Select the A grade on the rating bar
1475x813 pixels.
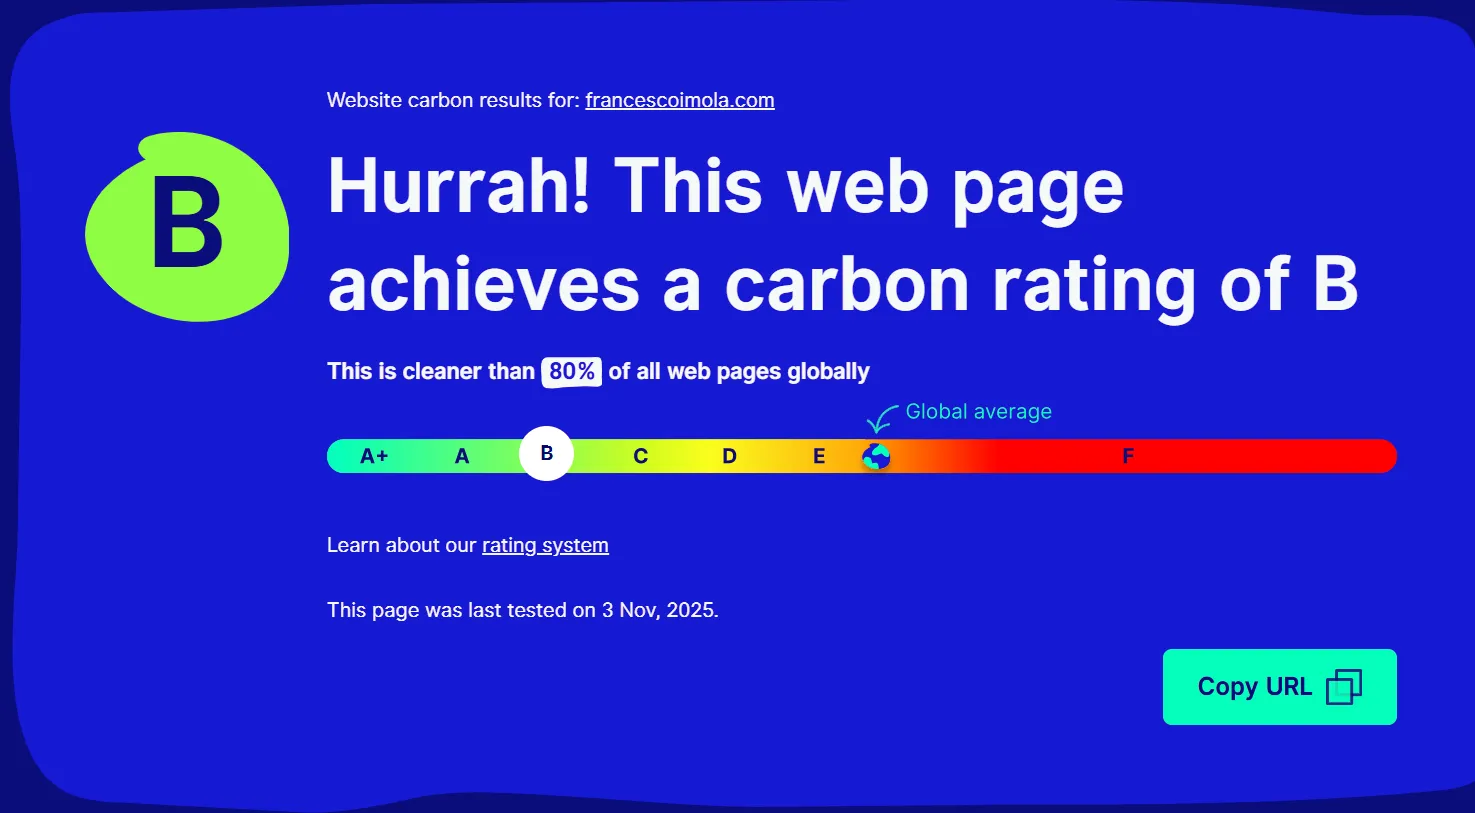461,456
